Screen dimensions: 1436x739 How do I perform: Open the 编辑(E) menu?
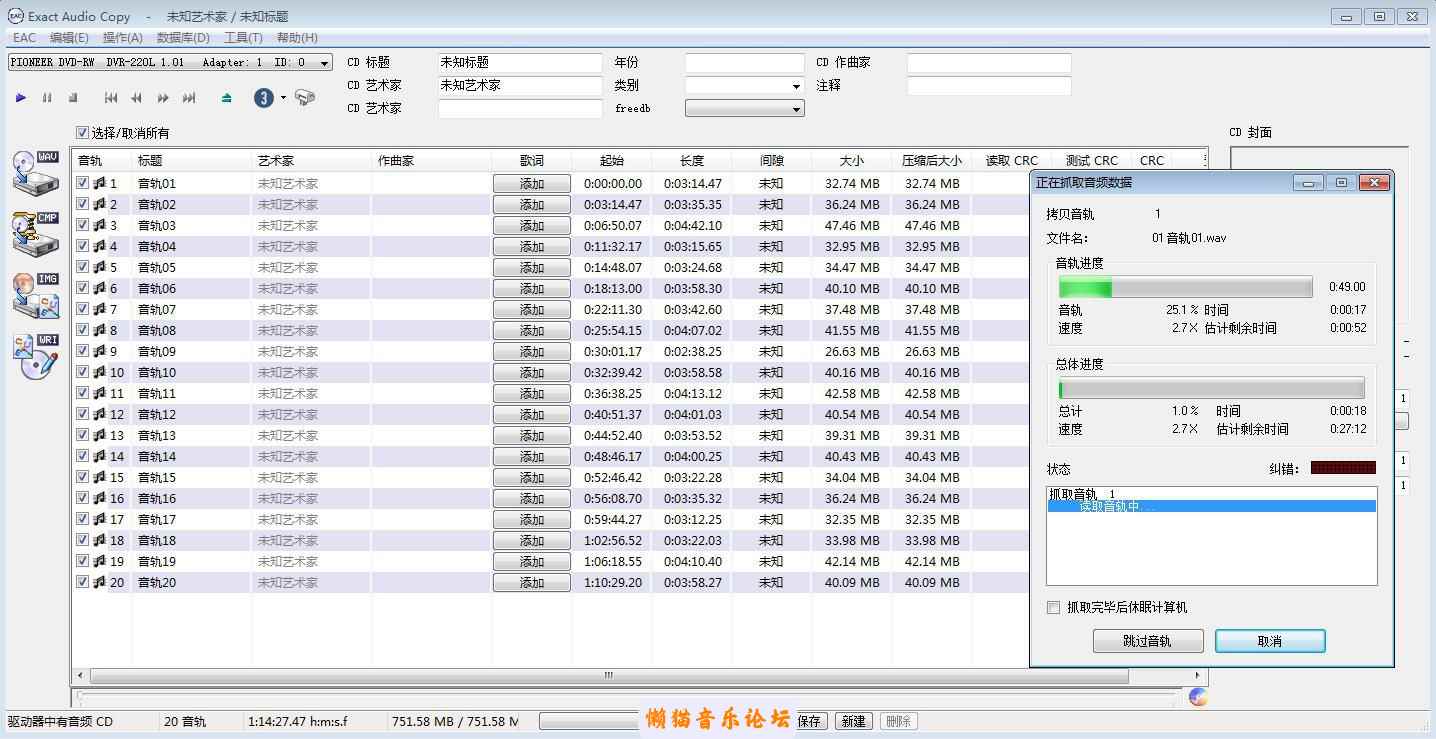(x=69, y=38)
